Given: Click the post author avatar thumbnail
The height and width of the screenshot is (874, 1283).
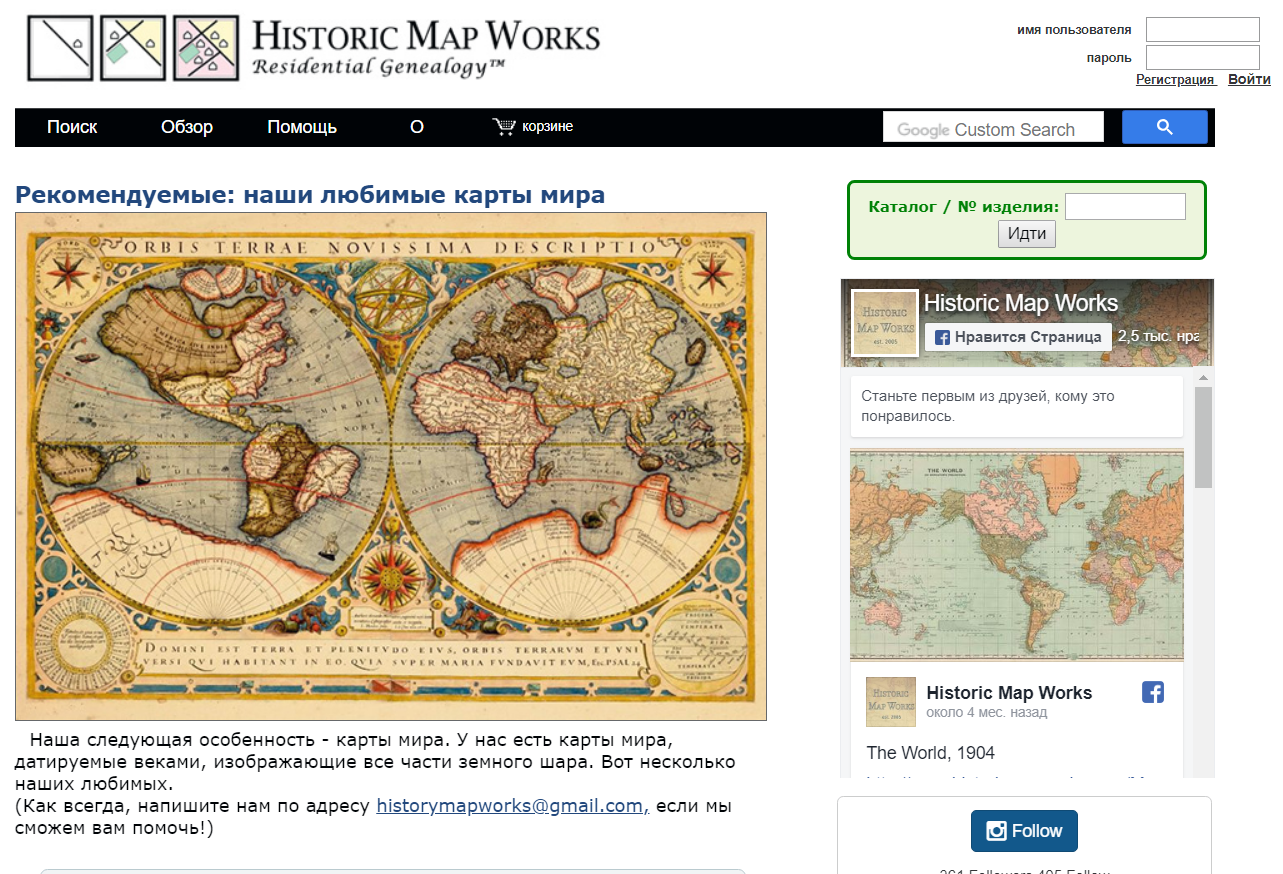Looking at the screenshot, I should [x=891, y=702].
